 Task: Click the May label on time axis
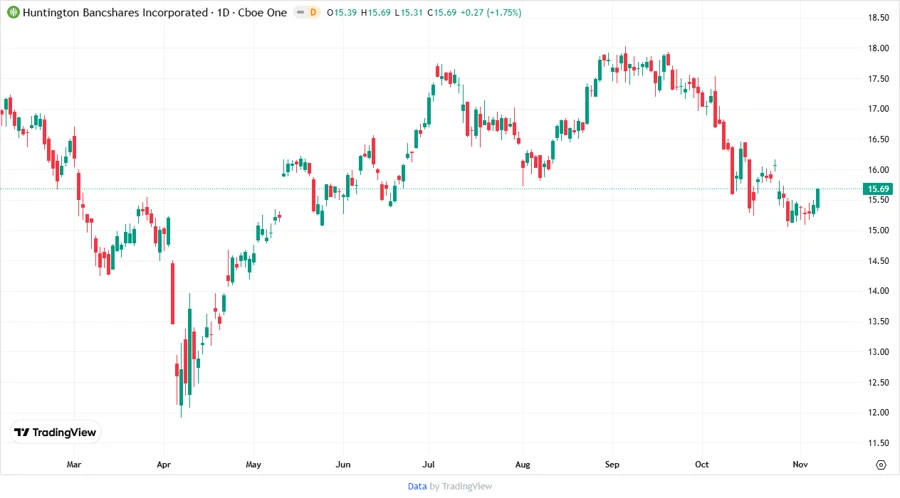pyautogui.click(x=253, y=464)
